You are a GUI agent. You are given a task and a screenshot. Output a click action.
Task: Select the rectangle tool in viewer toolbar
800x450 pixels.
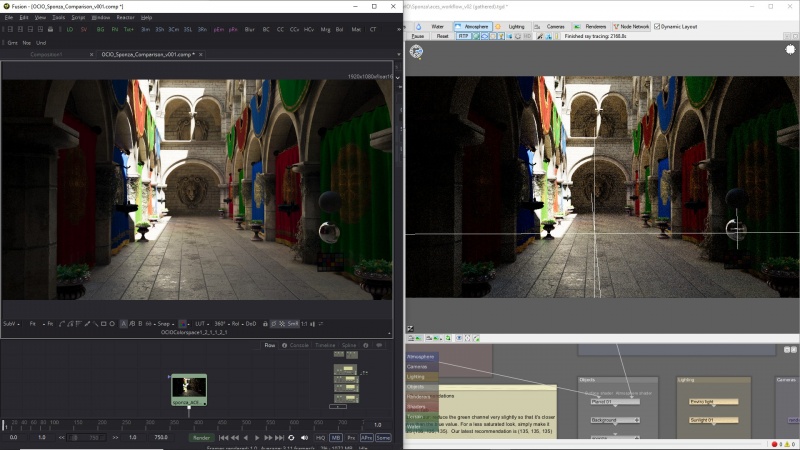click(x=104, y=324)
